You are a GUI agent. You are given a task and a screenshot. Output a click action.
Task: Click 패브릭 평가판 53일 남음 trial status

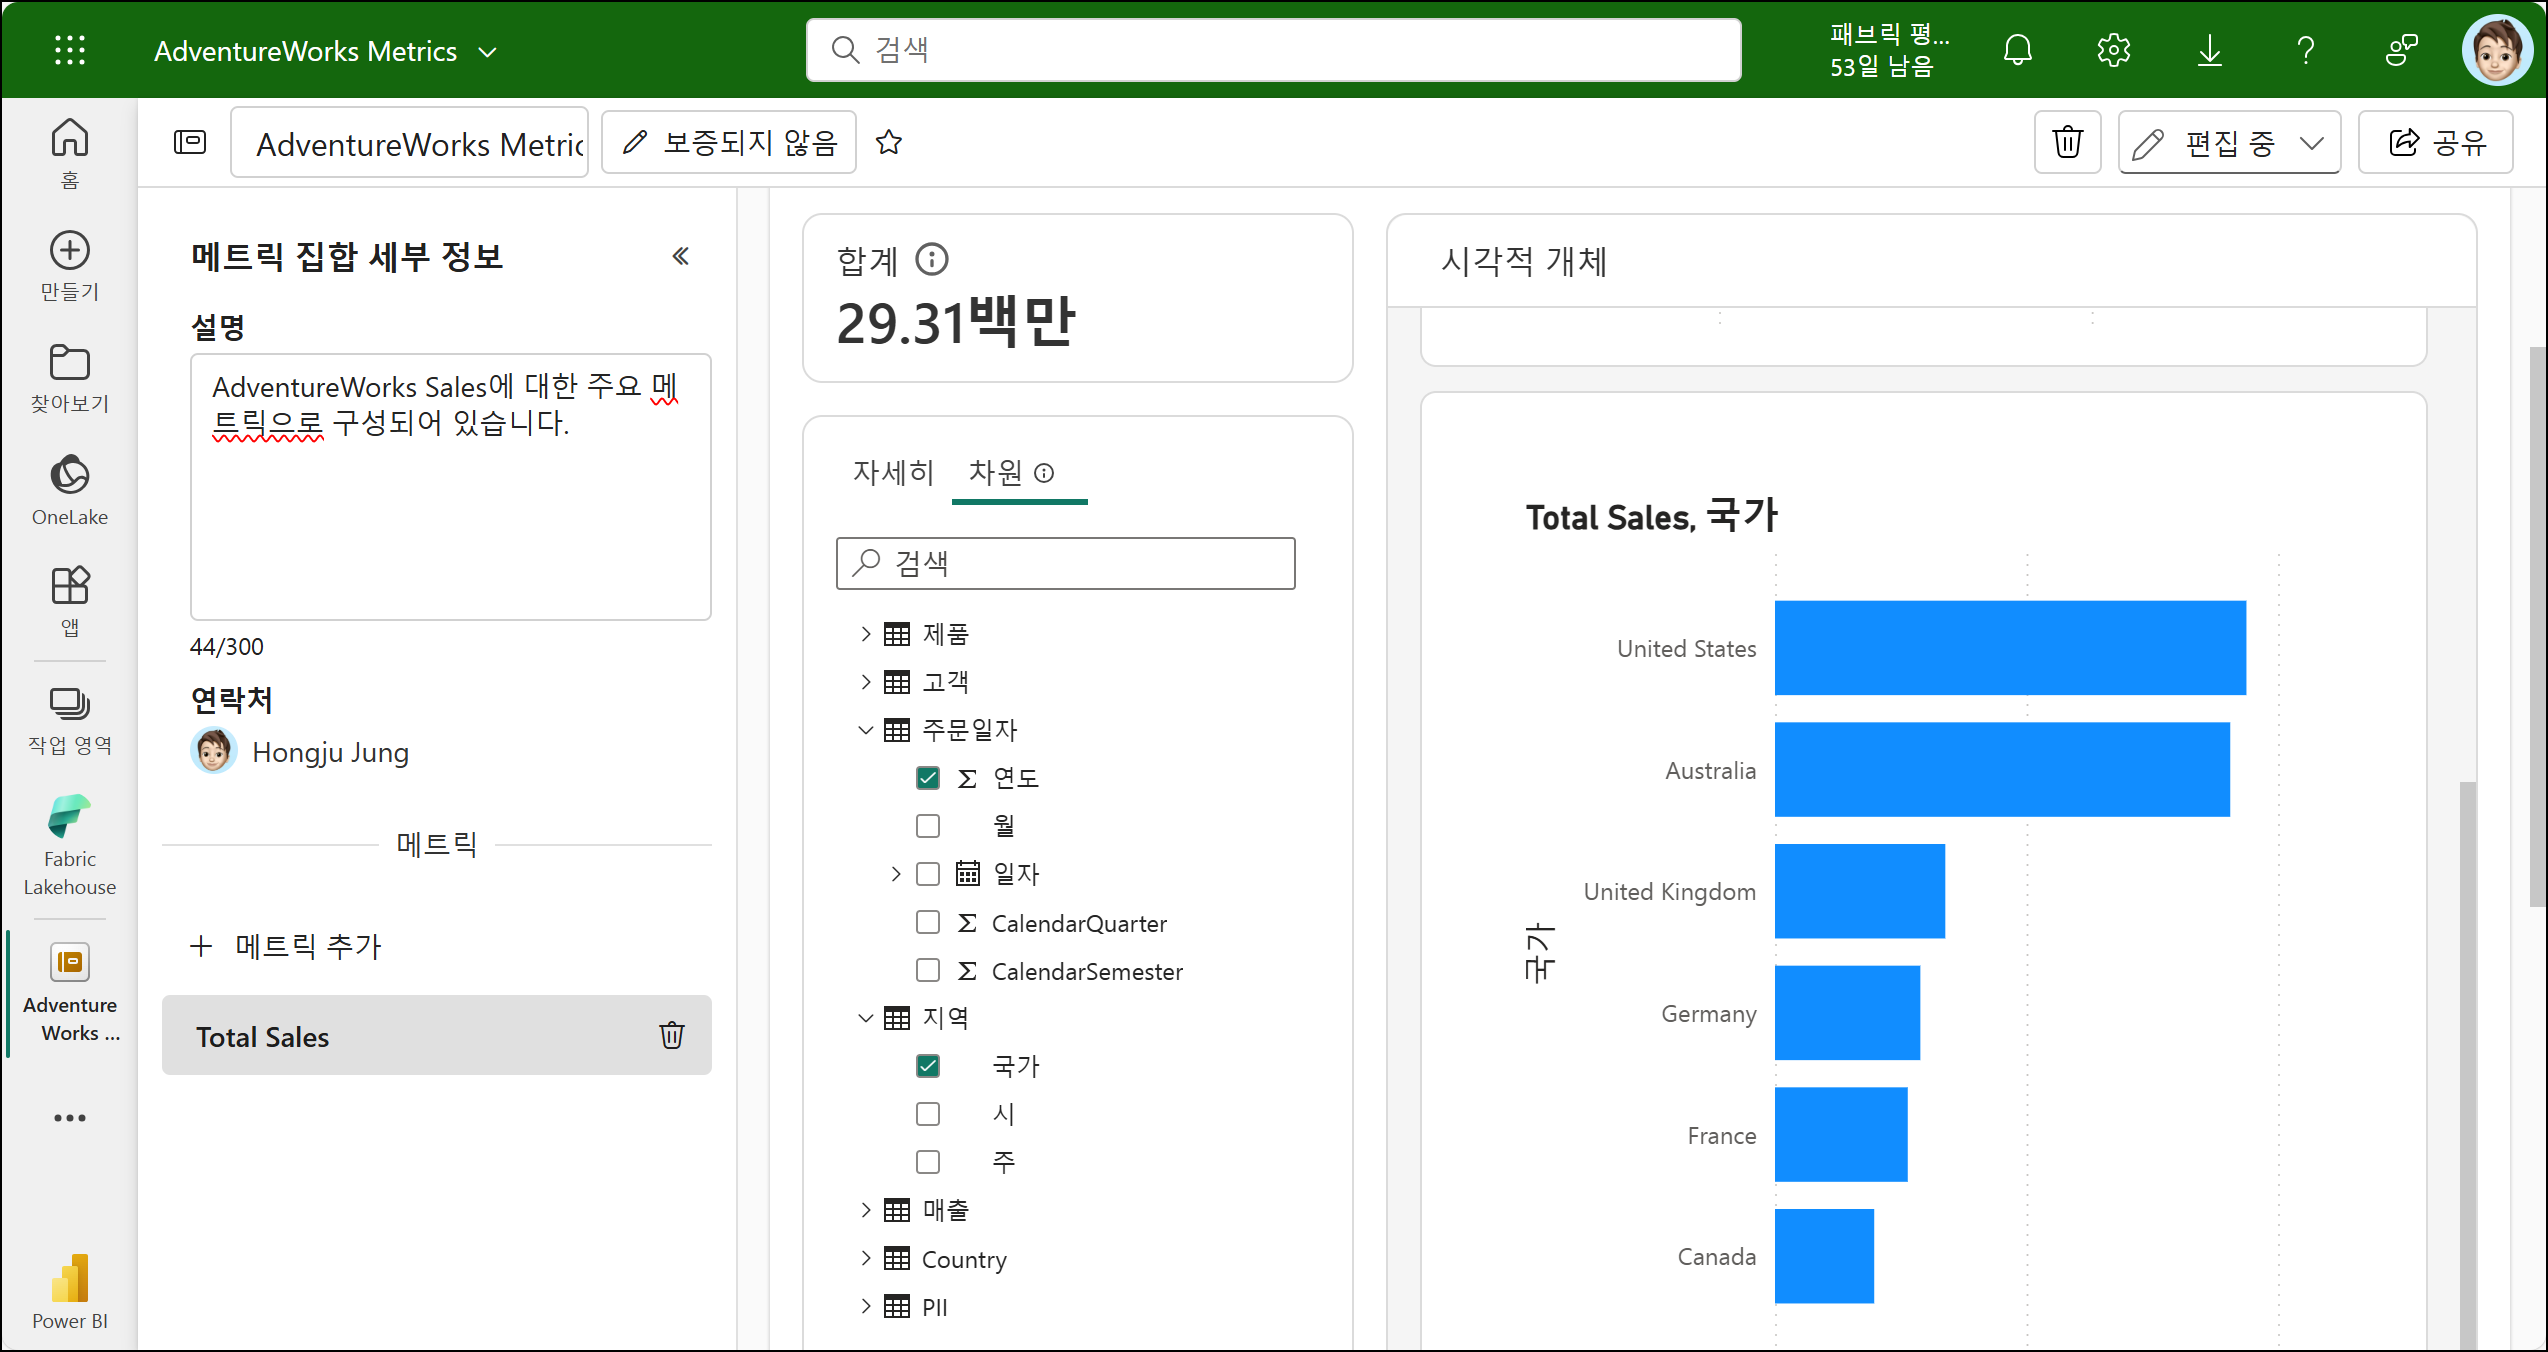point(1889,50)
